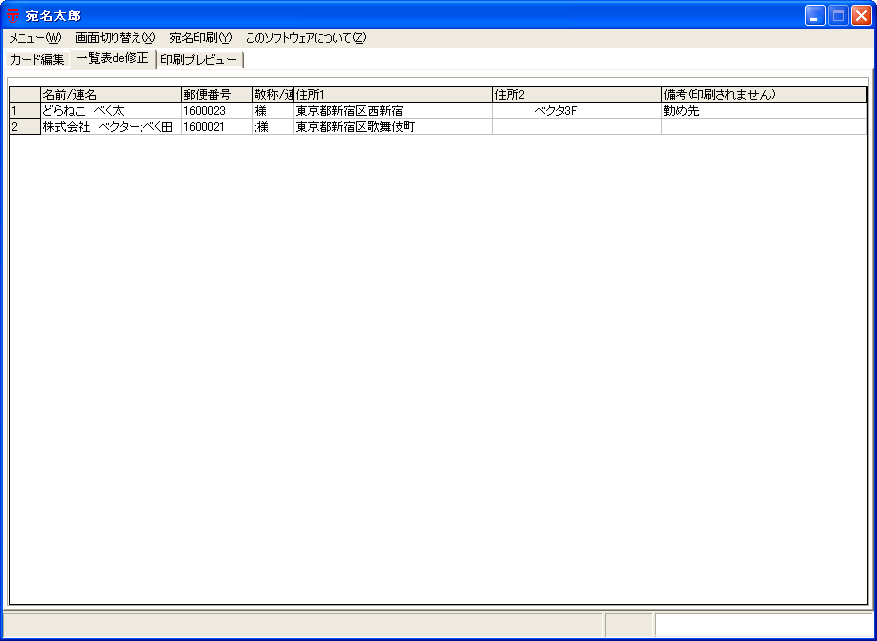This screenshot has height=641, width=877.
Task: Select the name cell どらねこ べく太
Action: click(111, 111)
